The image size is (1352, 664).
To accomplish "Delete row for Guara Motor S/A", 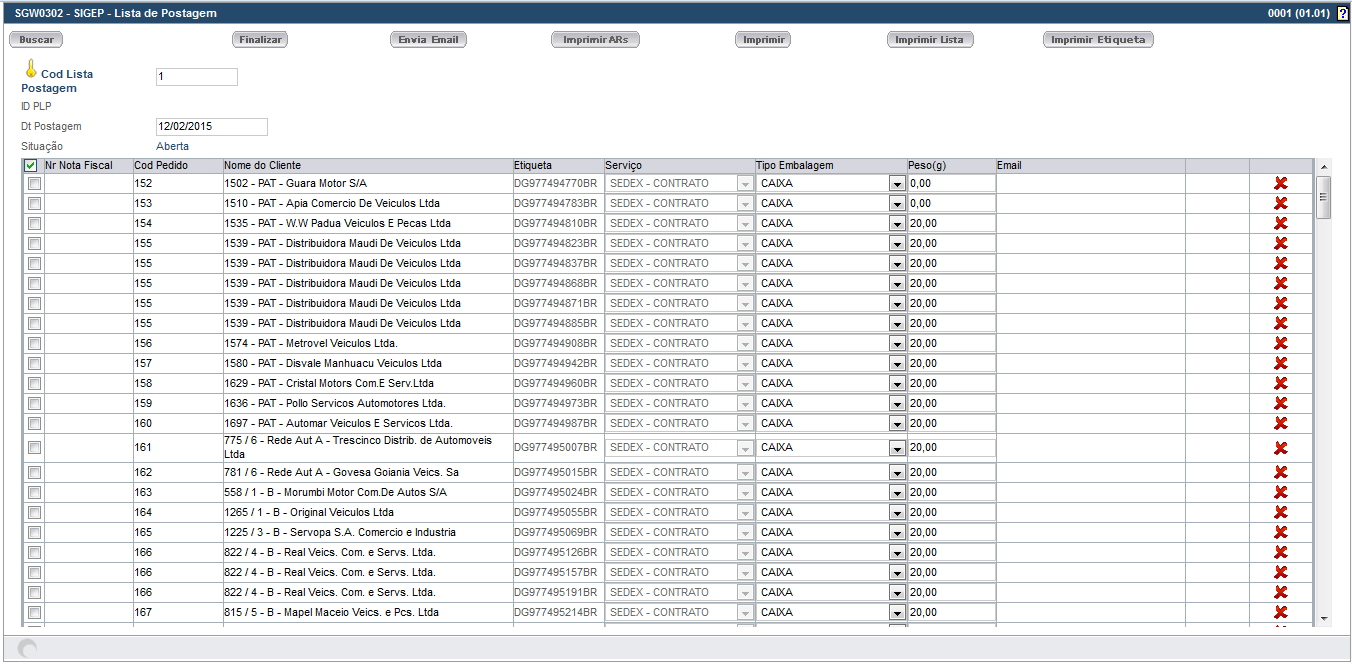I will [x=1280, y=183].
